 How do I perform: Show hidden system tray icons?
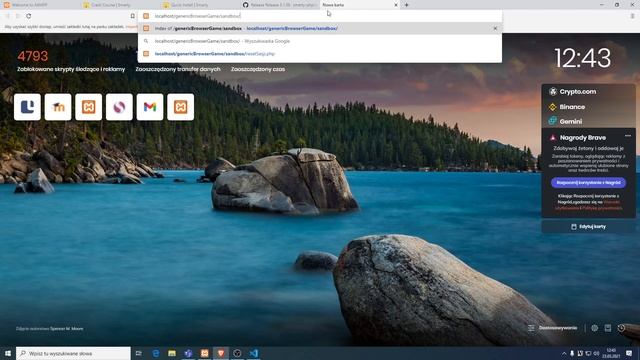click(x=564, y=353)
